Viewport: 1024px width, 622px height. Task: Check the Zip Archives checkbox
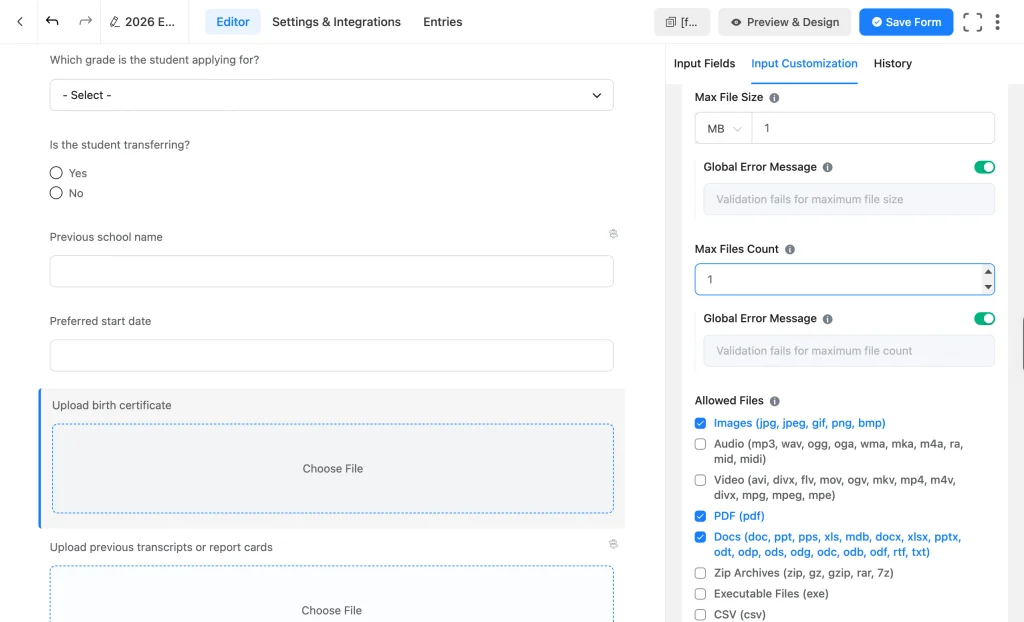(700, 573)
